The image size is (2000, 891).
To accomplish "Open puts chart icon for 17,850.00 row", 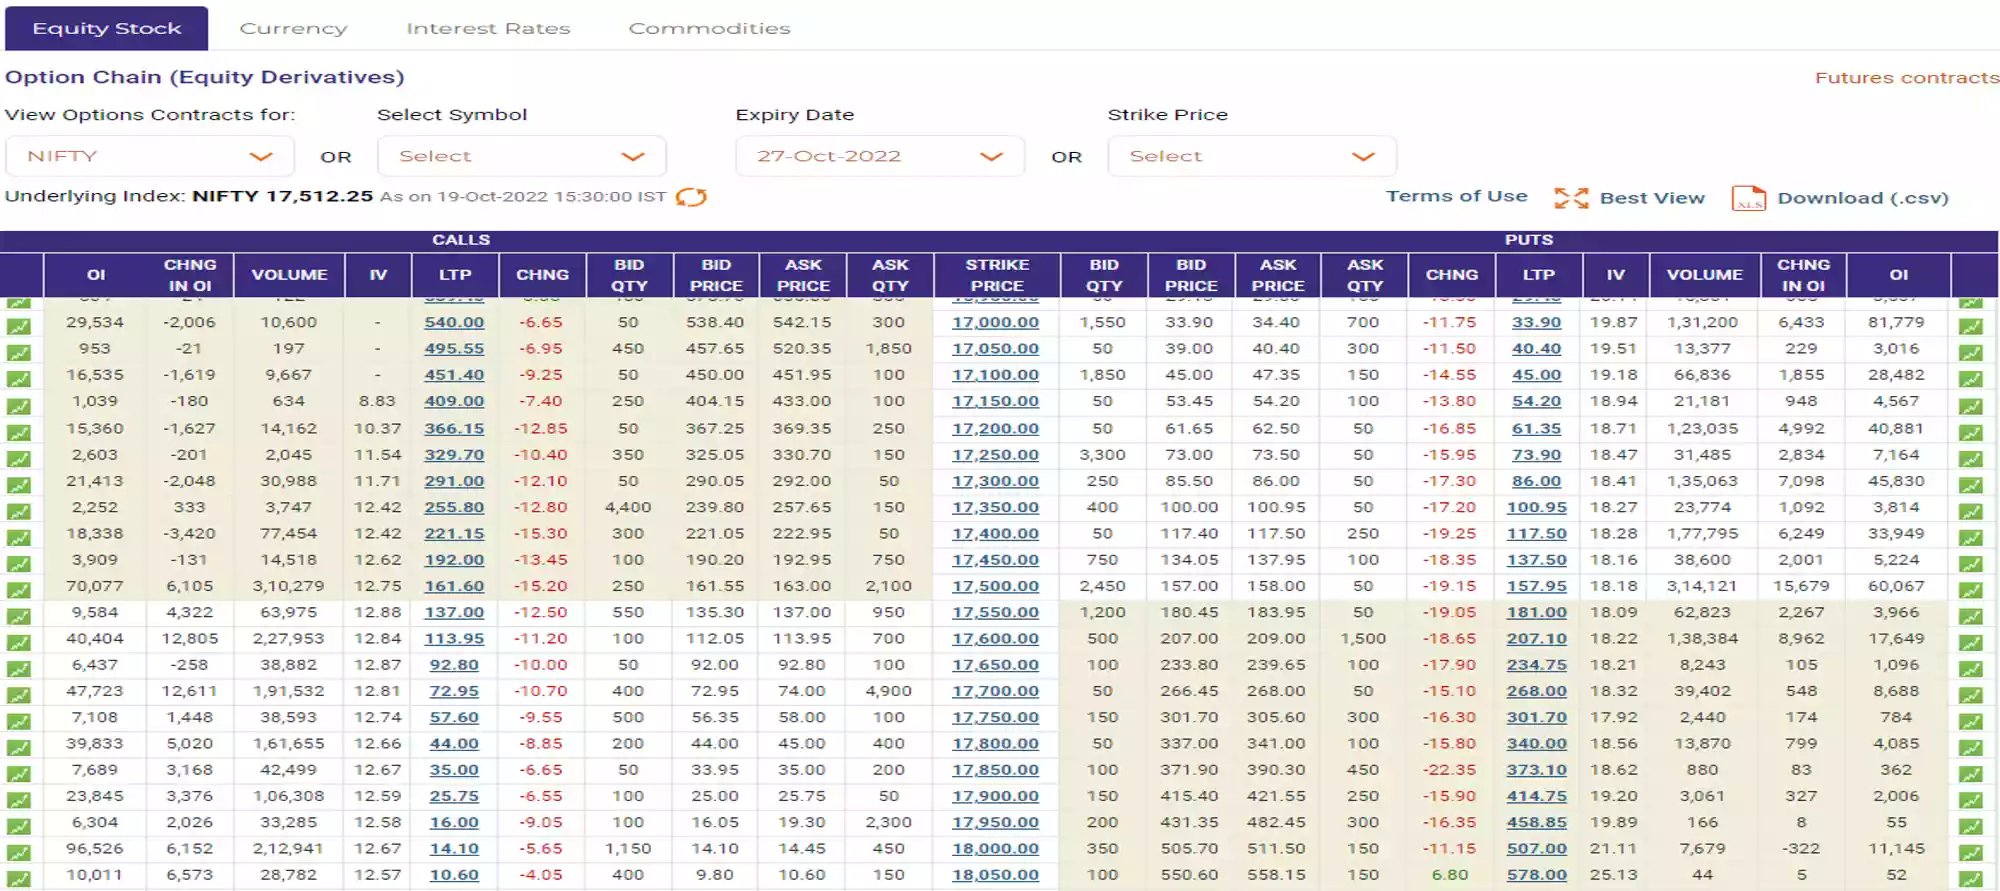I will point(1971,774).
